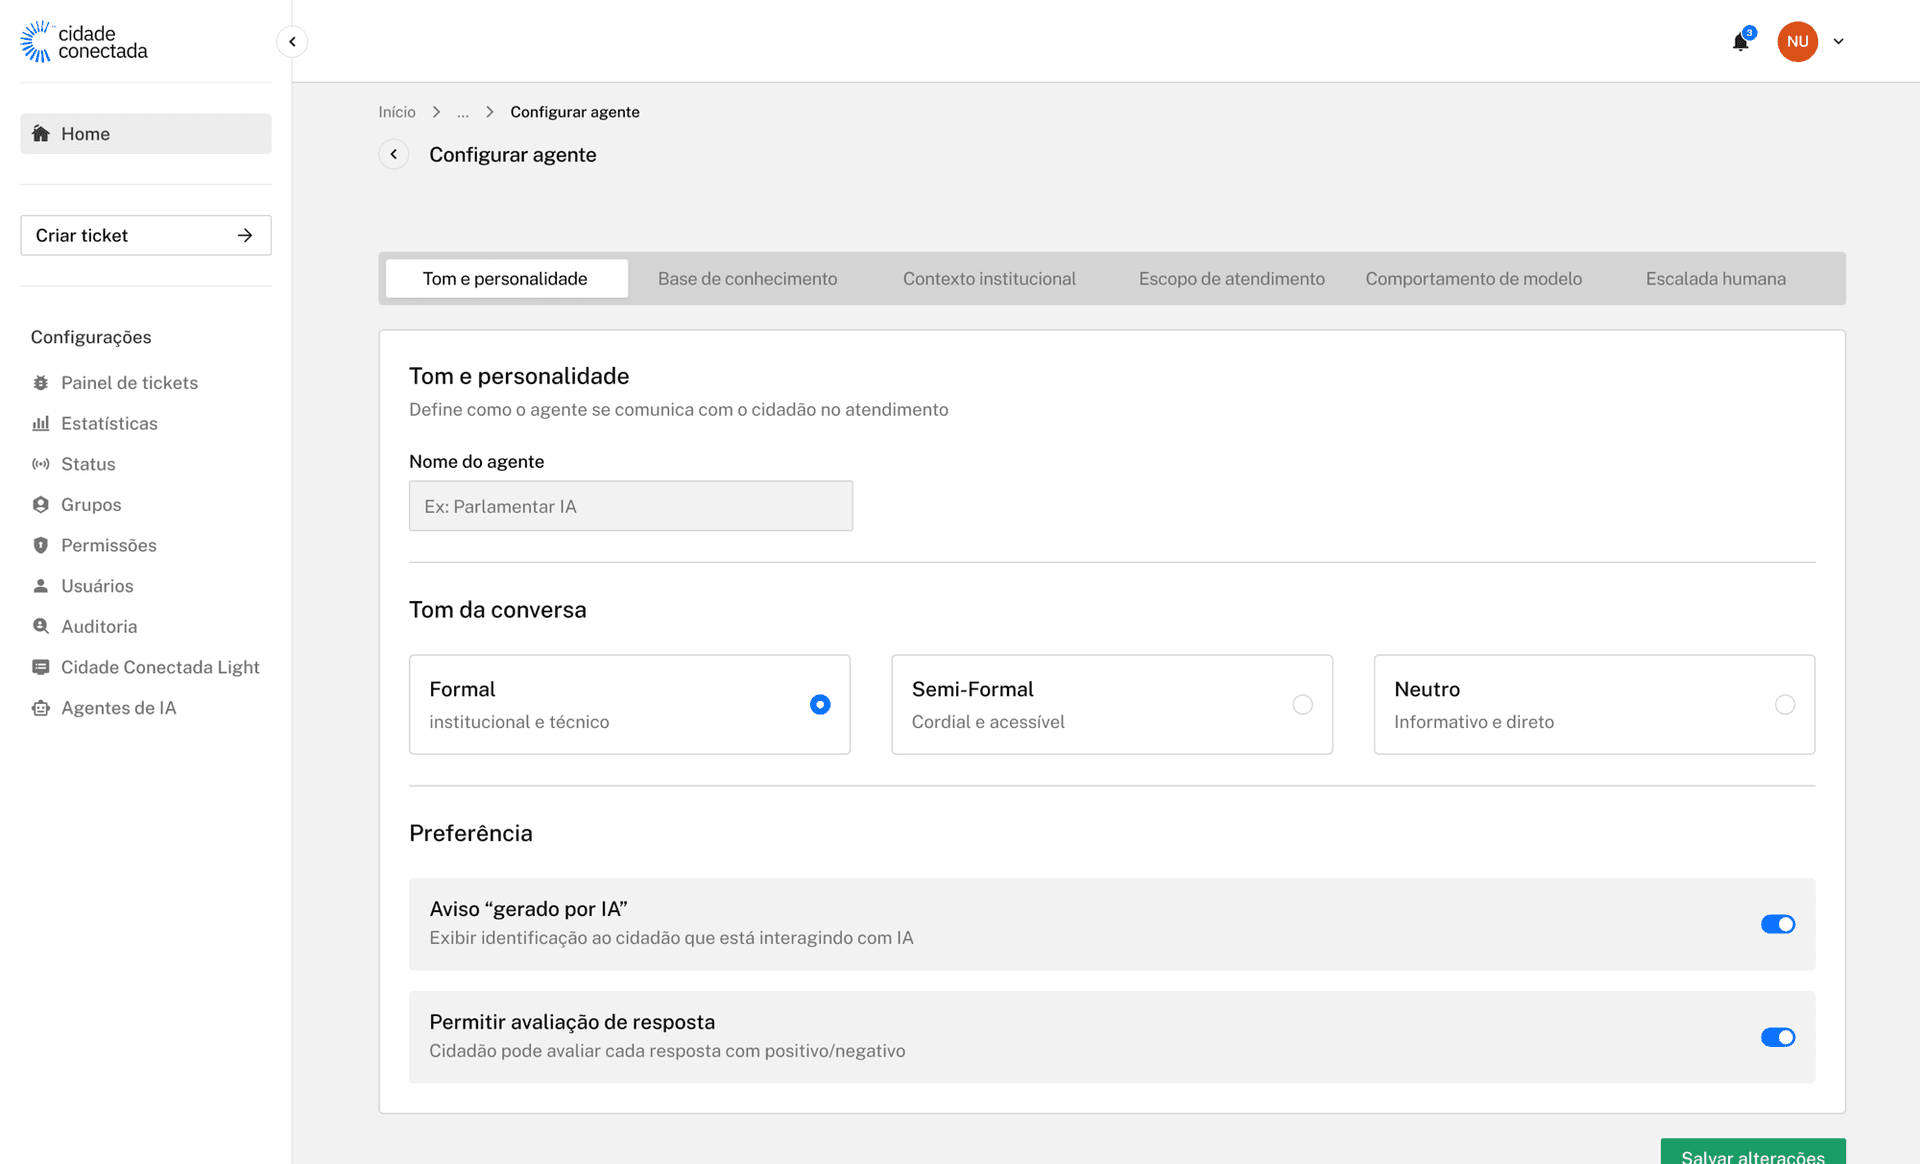Image resolution: width=1920 pixels, height=1164 pixels.
Task: Go to the Escalada humana tab
Action: pos(1716,279)
